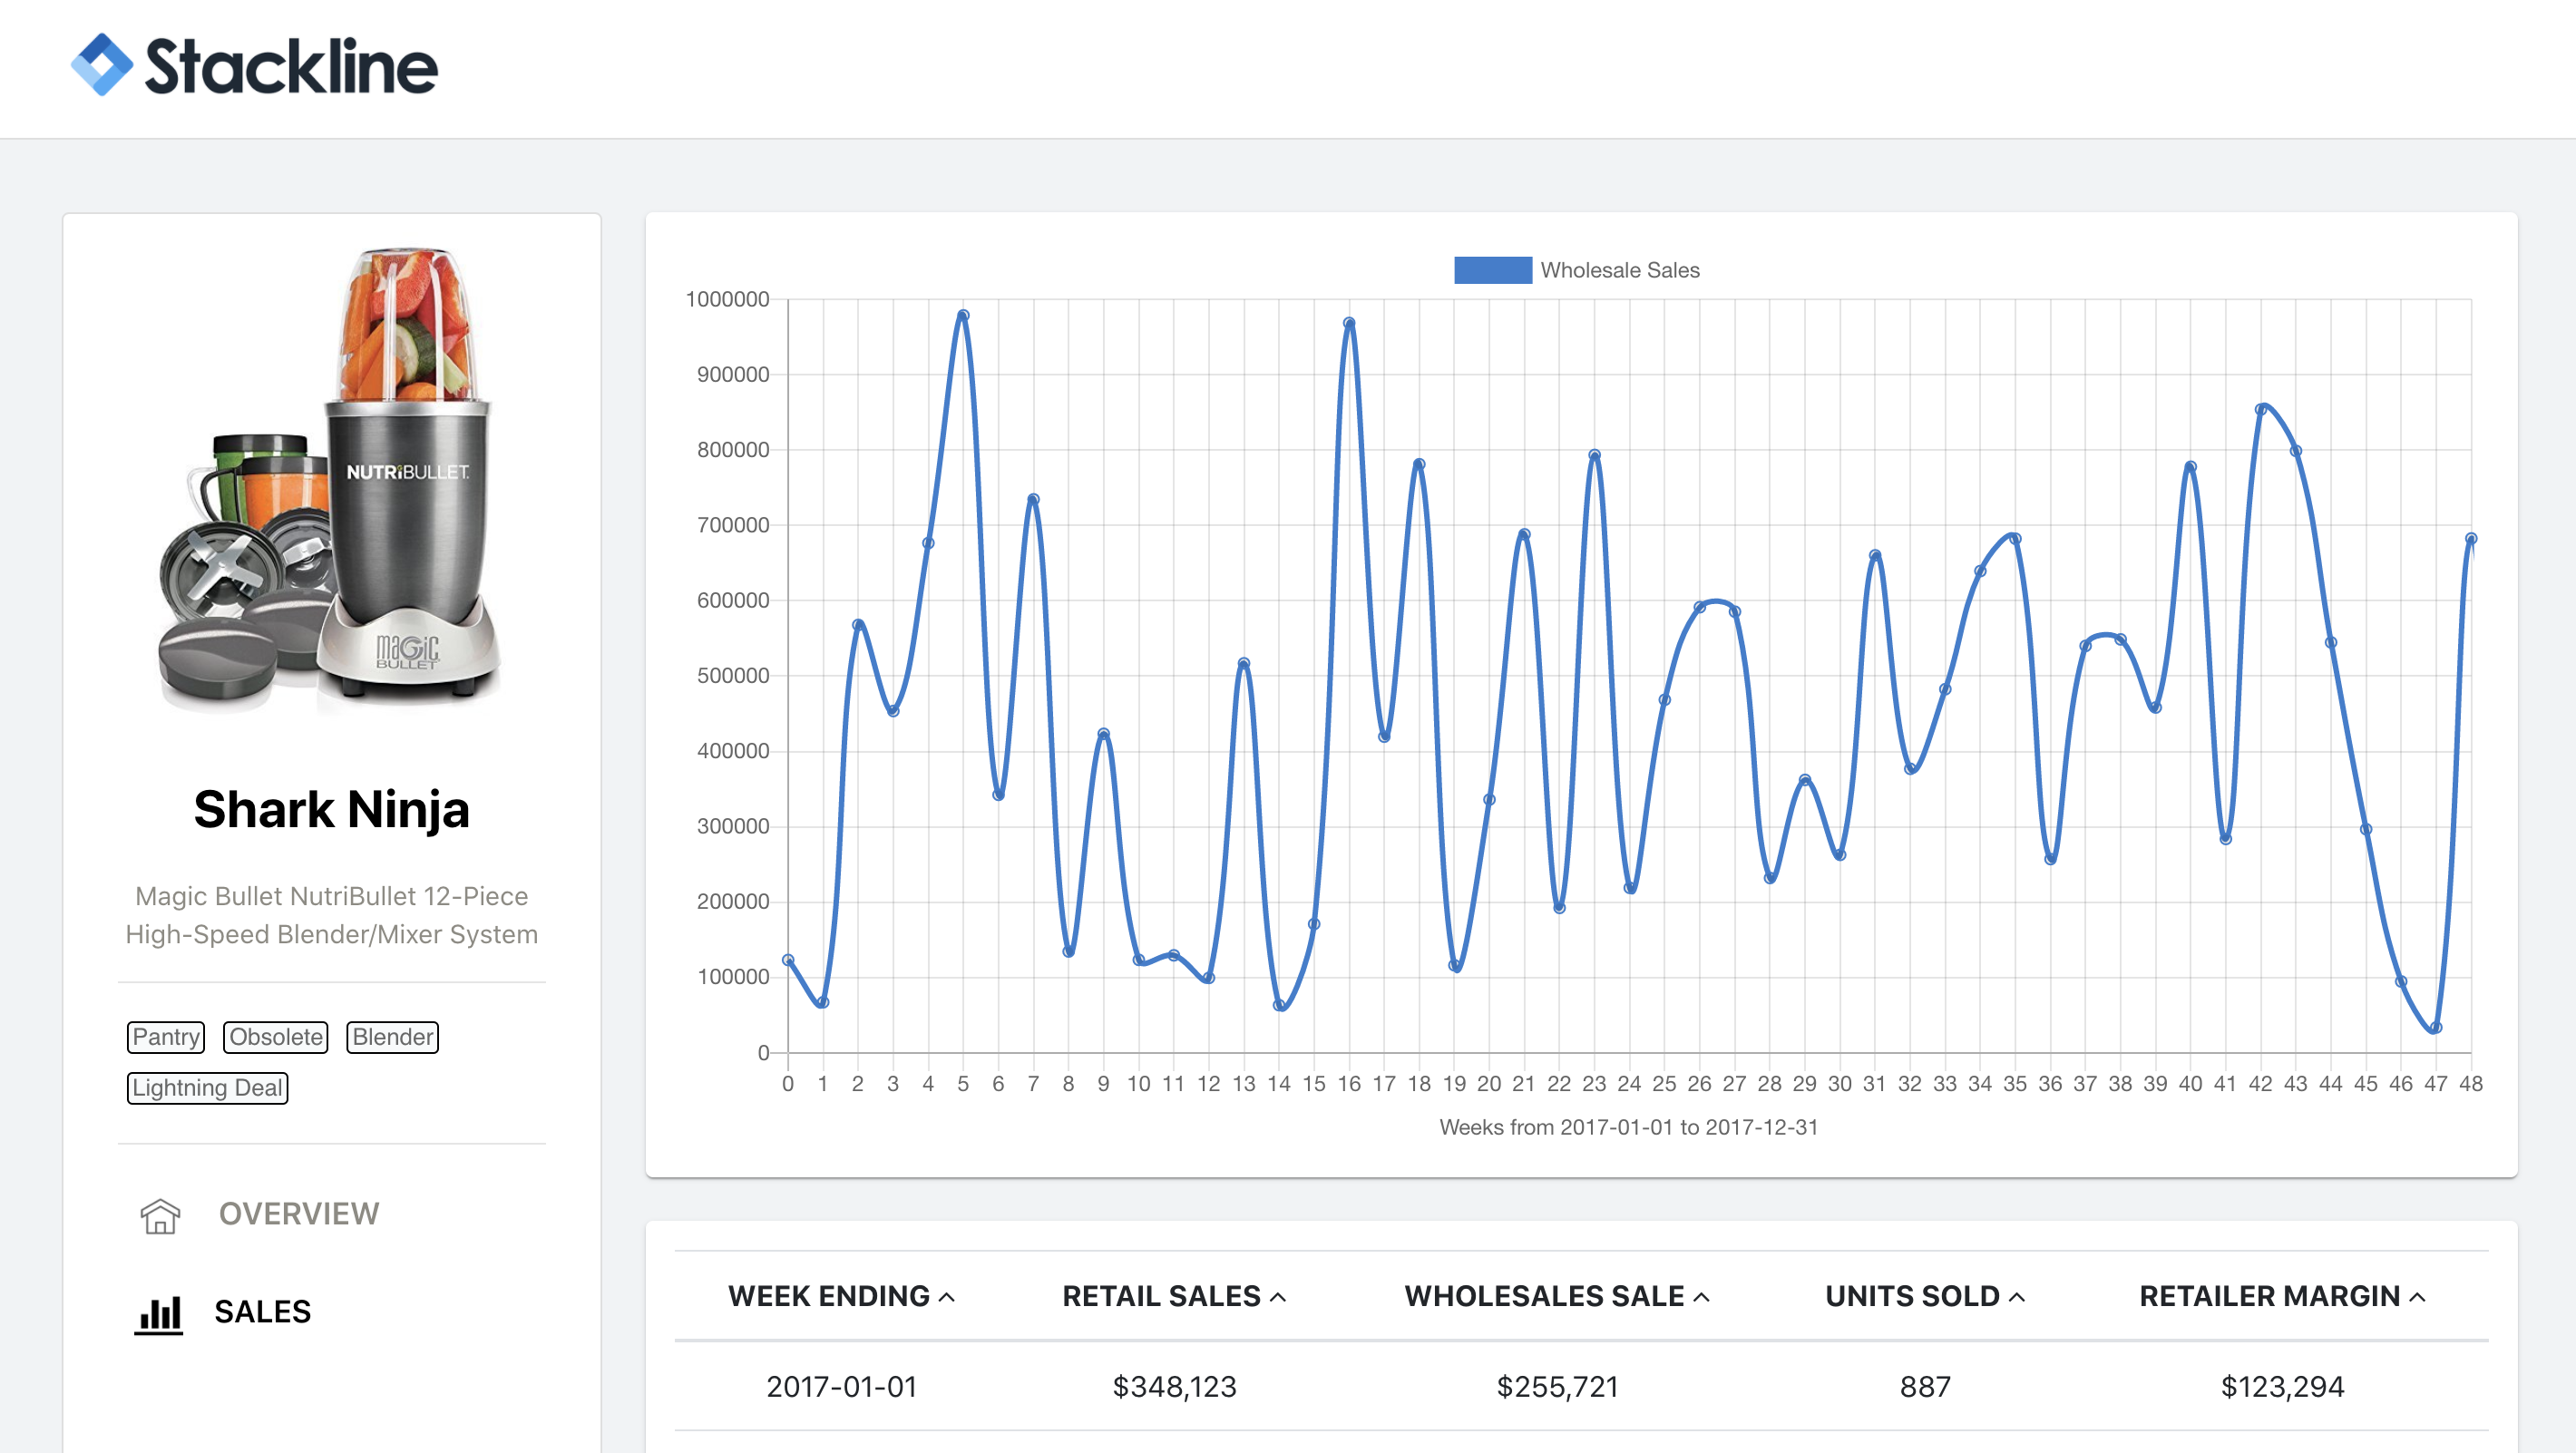The image size is (2576, 1453).
Task: Select the Lightning Deal tag
Action: coord(207,1088)
